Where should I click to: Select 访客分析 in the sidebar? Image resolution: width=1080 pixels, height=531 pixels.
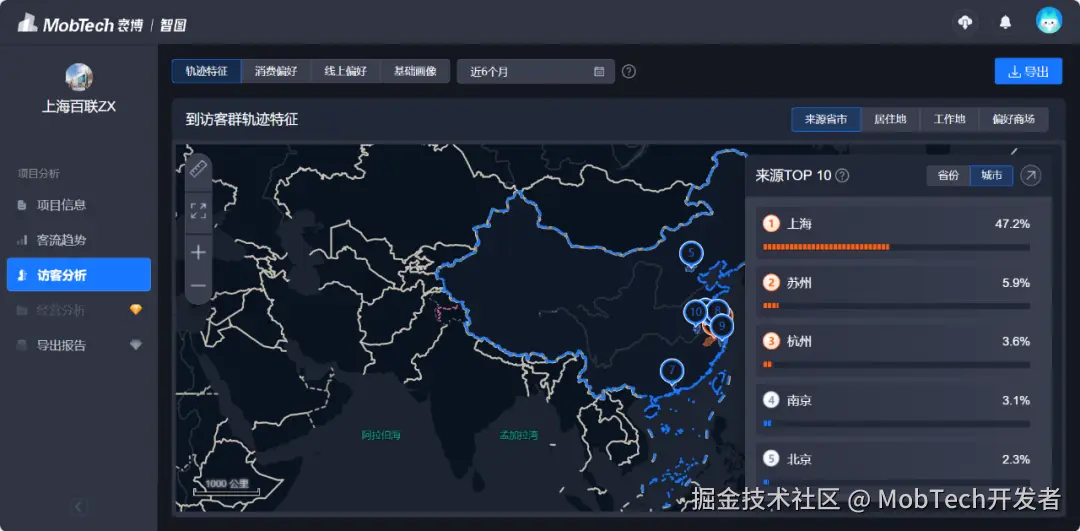click(x=79, y=275)
